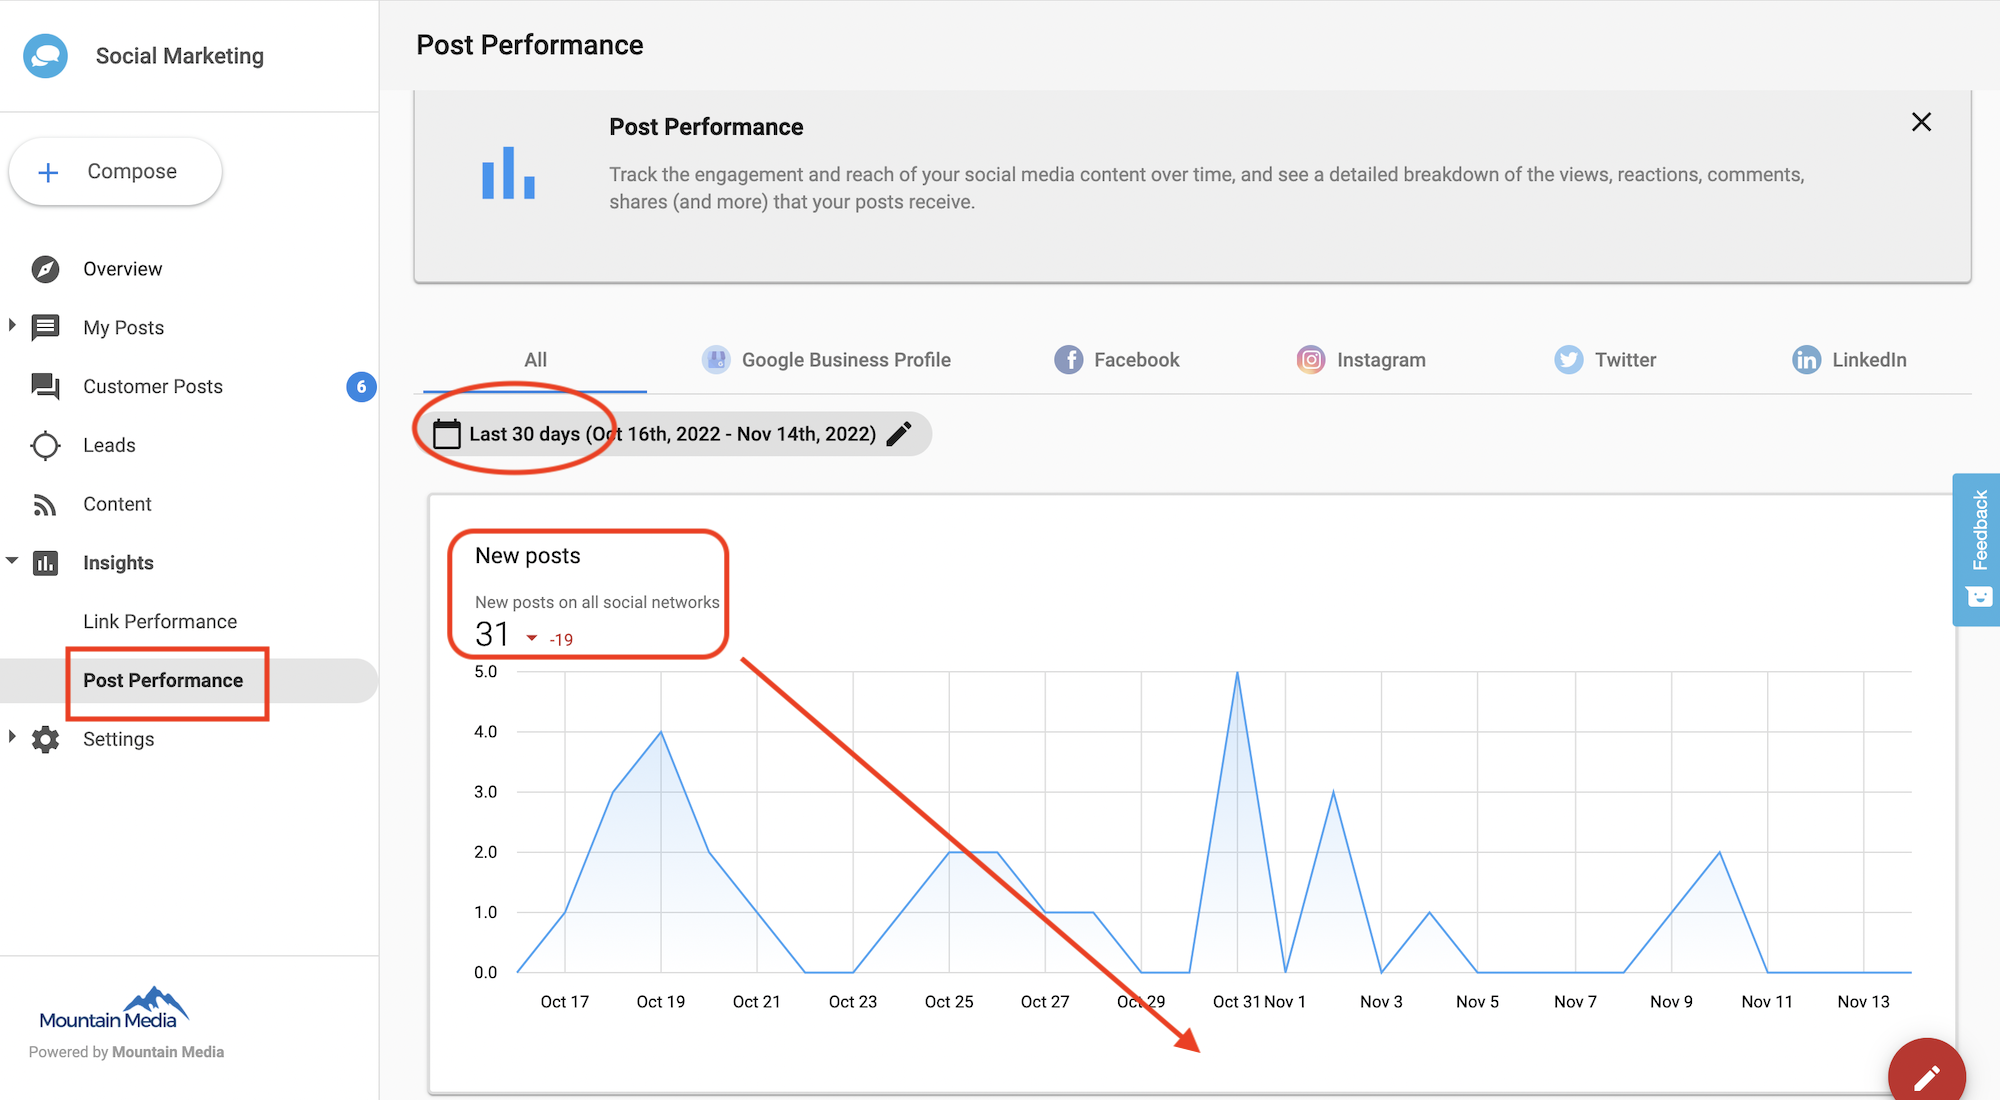Image resolution: width=2000 pixels, height=1100 pixels.
Task: Open My Posts in the sidebar
Action: 123,328
